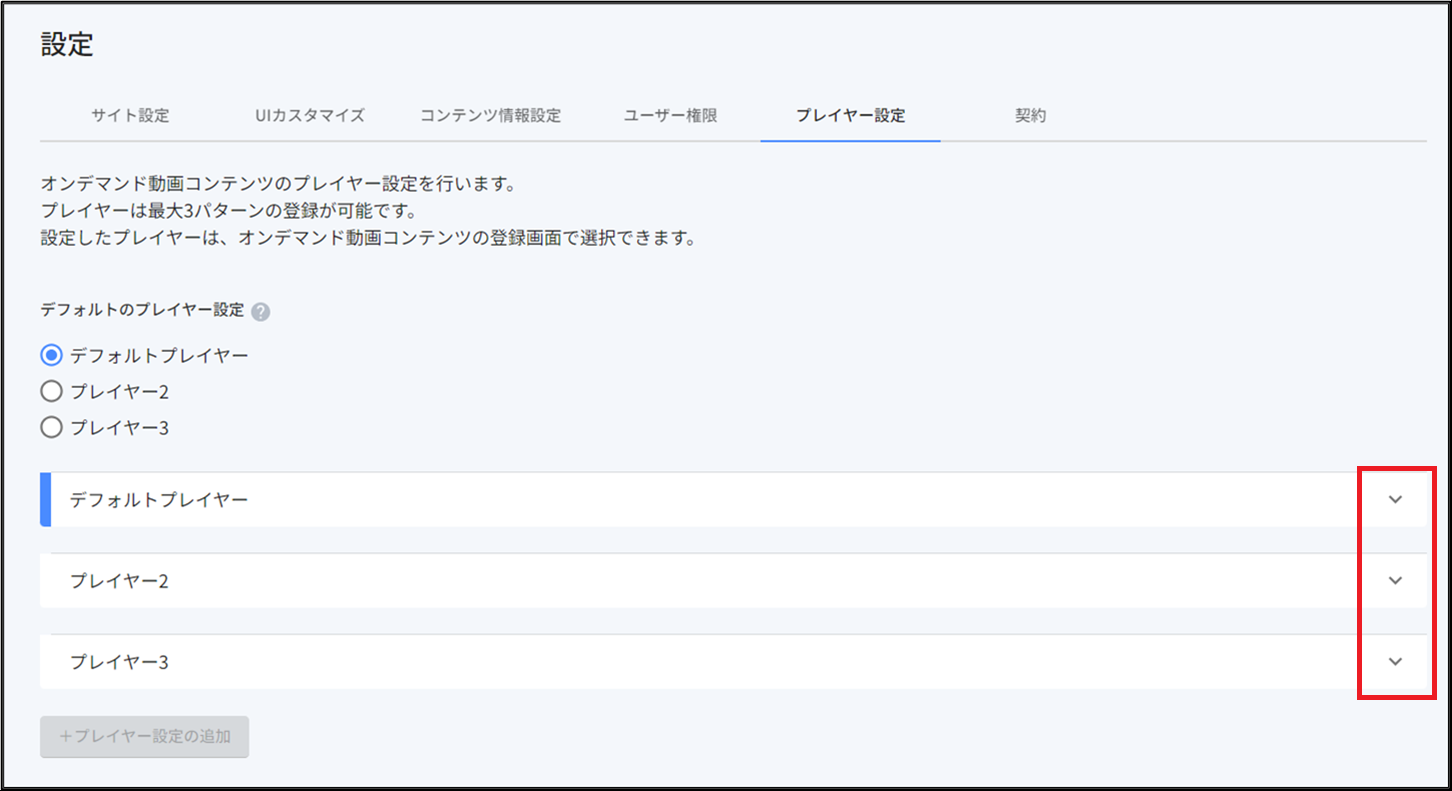Expand プレイヤー2 panel using its chevron arrow
This screenshot has width=1452, height=791.
click(x=1396, y=580)
